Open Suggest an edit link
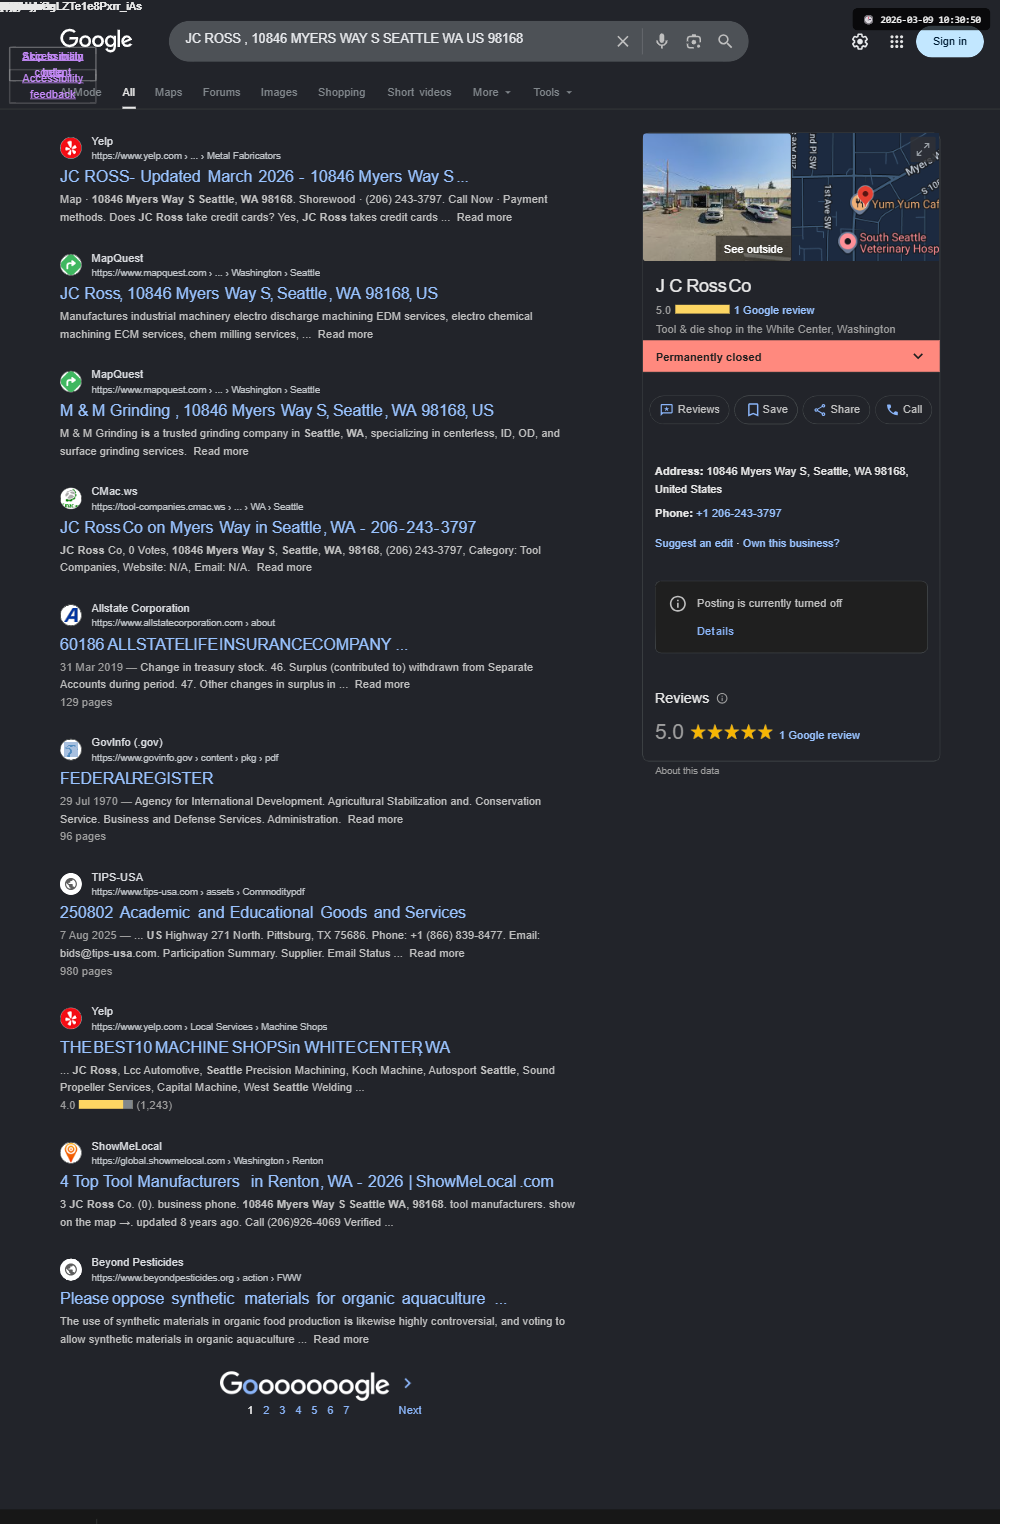This screenshot has width=1012, height=1524. 693,543
